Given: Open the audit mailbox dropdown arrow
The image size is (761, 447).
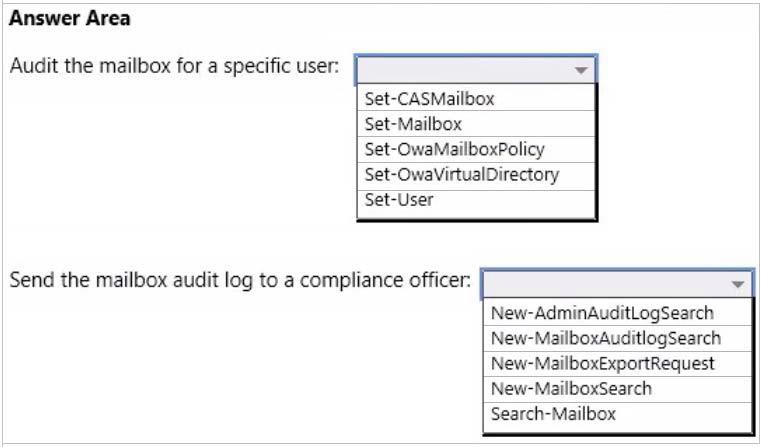Looking at the screenshot, I should click(x=581, y=70).
